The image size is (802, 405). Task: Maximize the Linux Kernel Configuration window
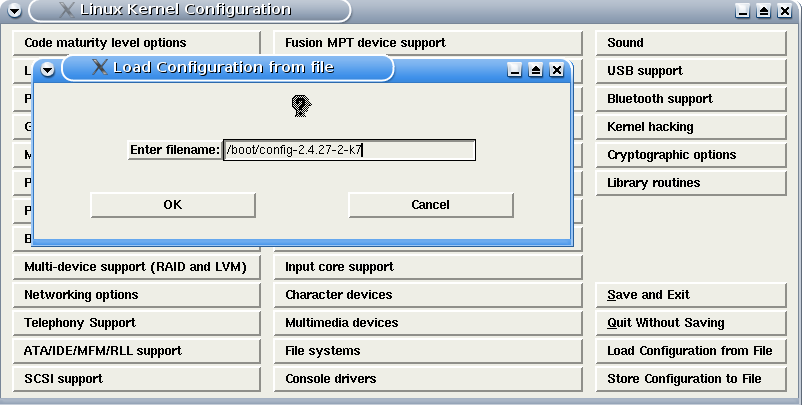[x=764, y=10]
